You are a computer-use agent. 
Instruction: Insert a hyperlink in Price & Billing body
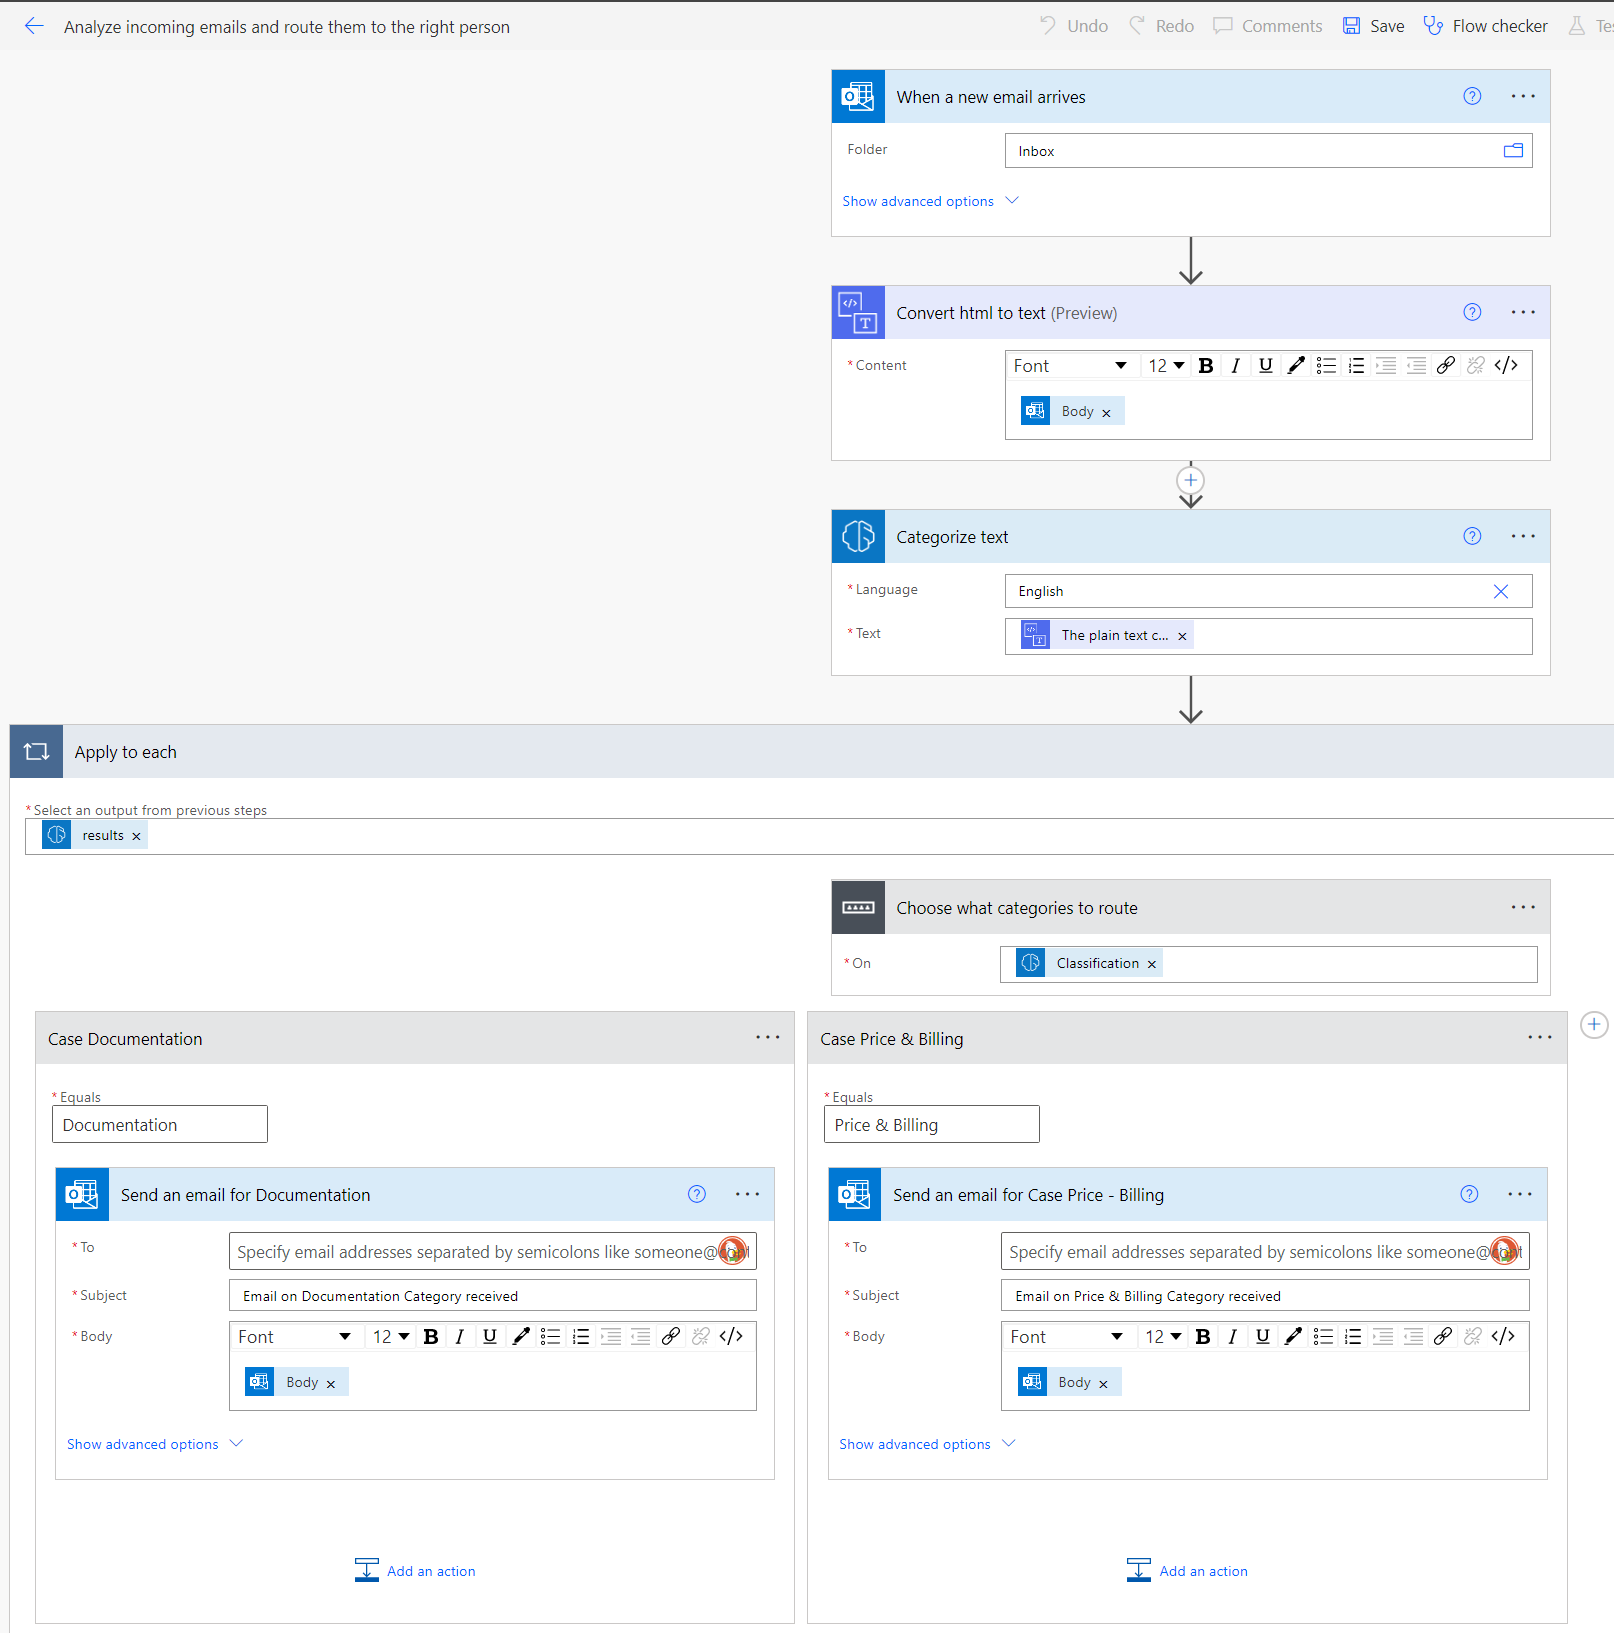[1443, 1336]
